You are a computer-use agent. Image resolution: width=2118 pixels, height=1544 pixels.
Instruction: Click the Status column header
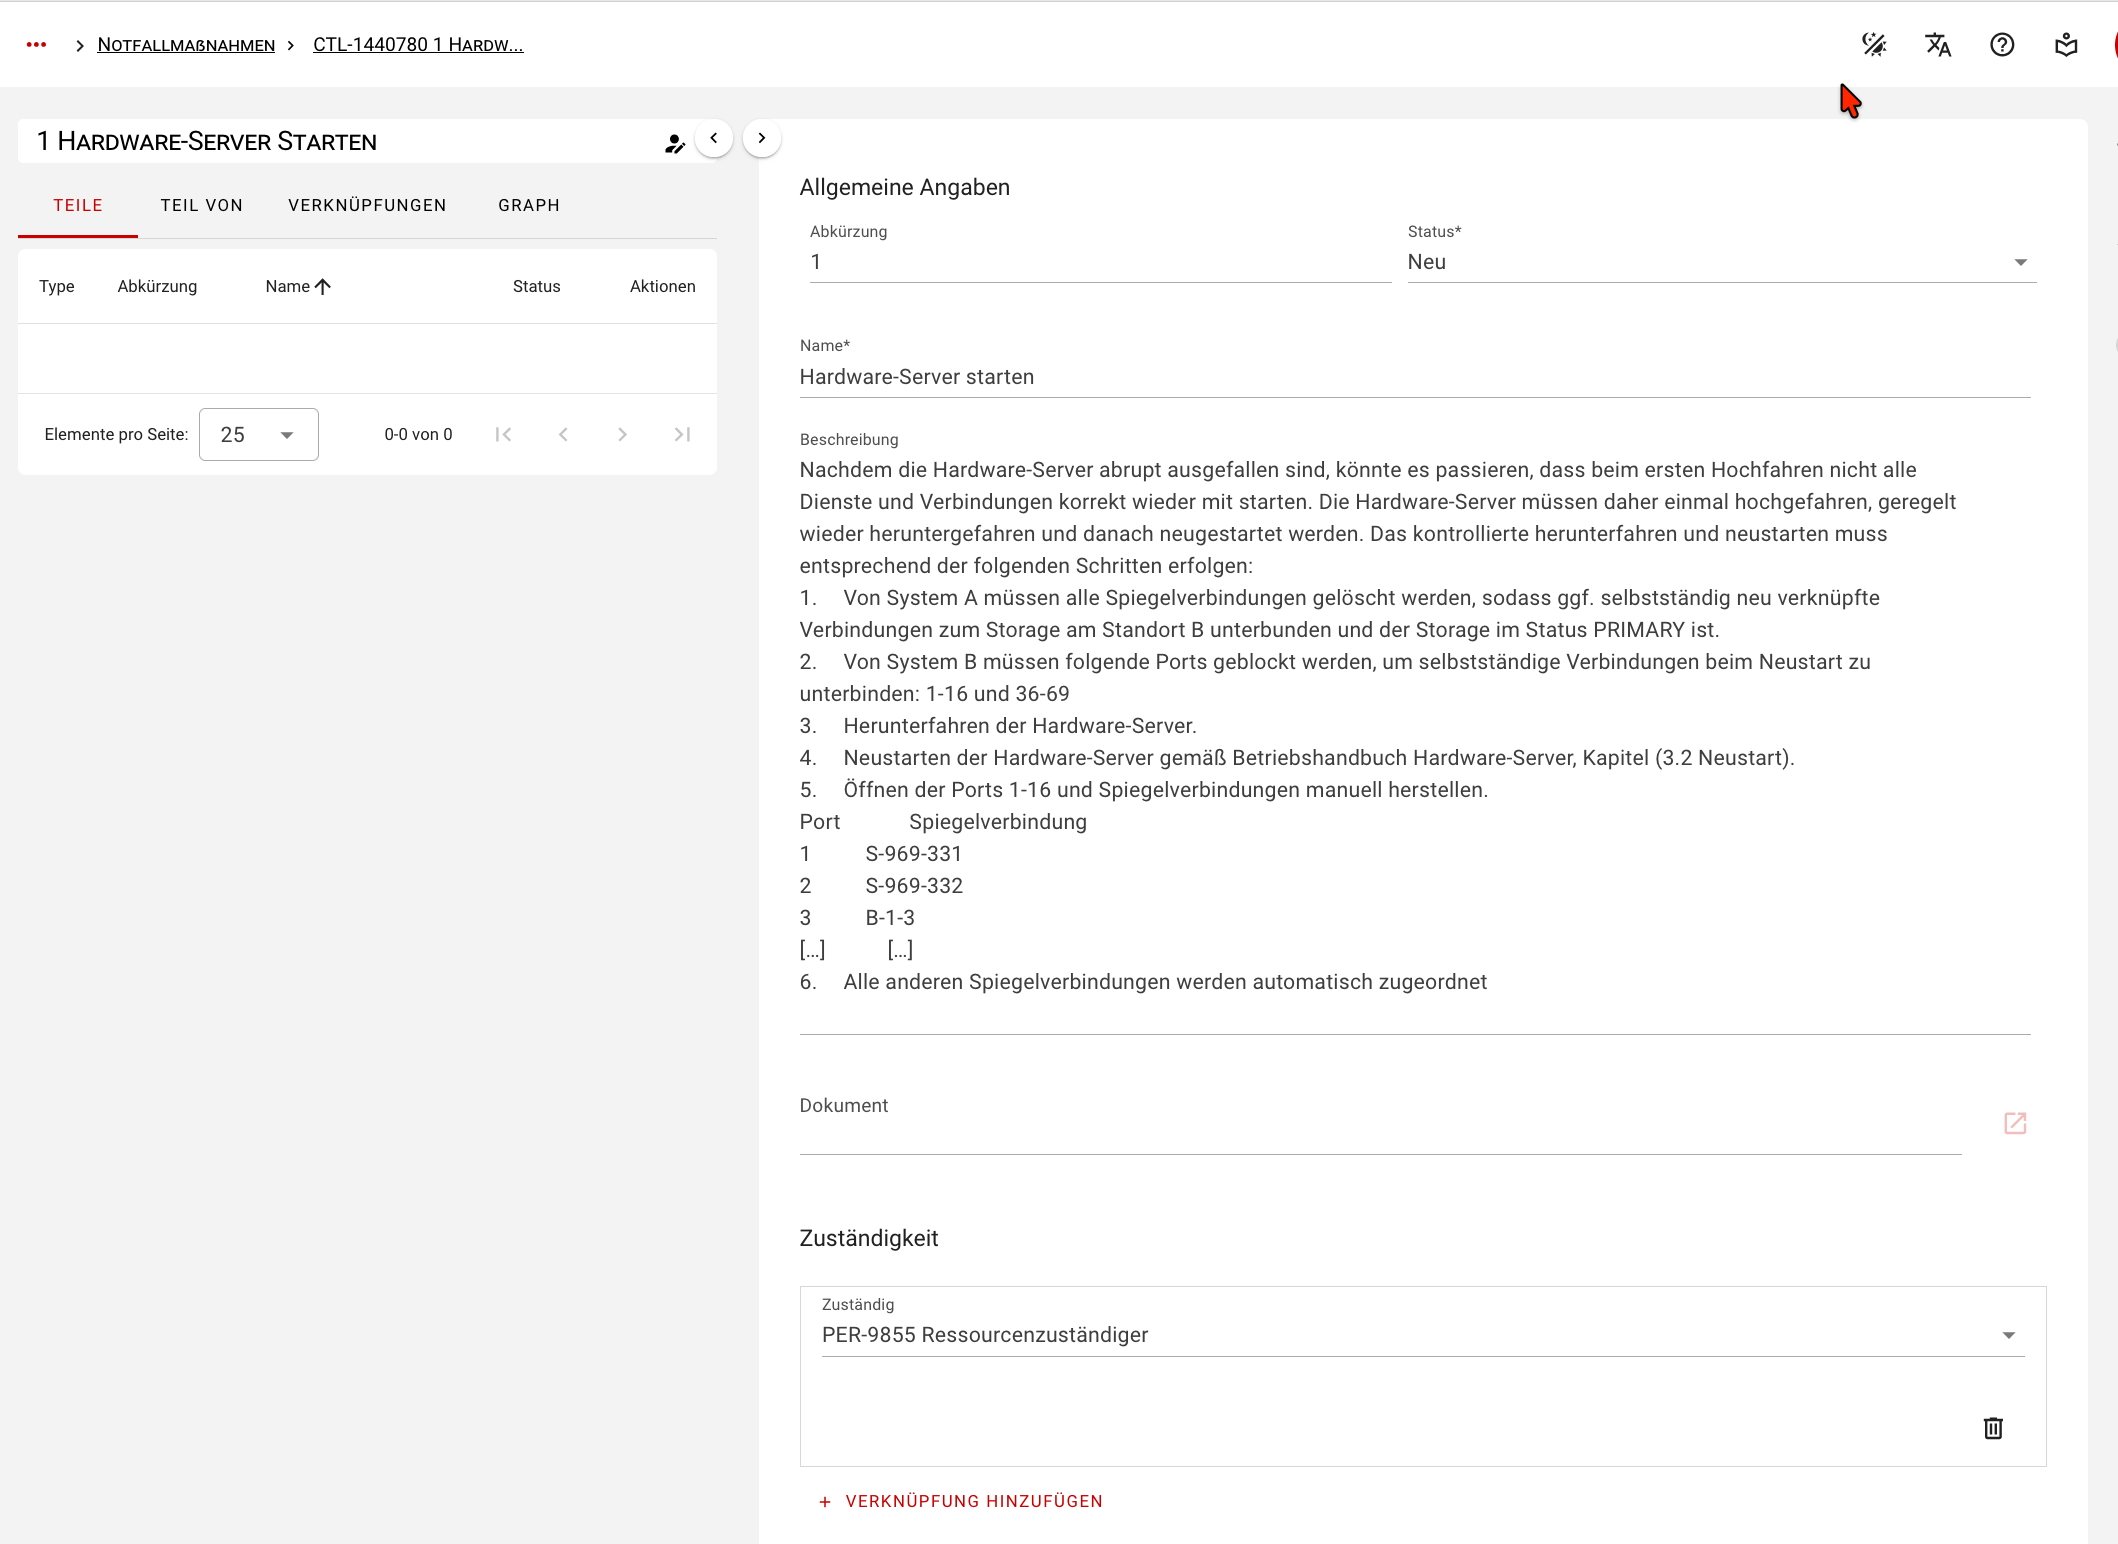tap(536, 287)
